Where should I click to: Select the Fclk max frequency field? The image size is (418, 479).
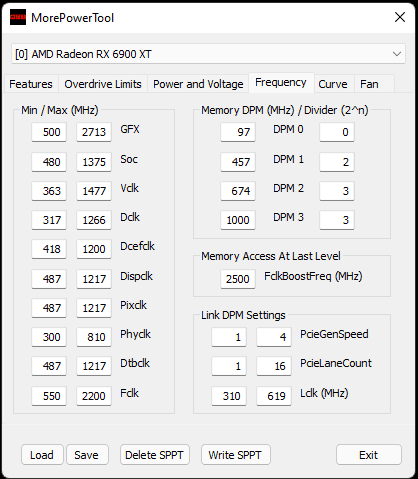point(94,396)
